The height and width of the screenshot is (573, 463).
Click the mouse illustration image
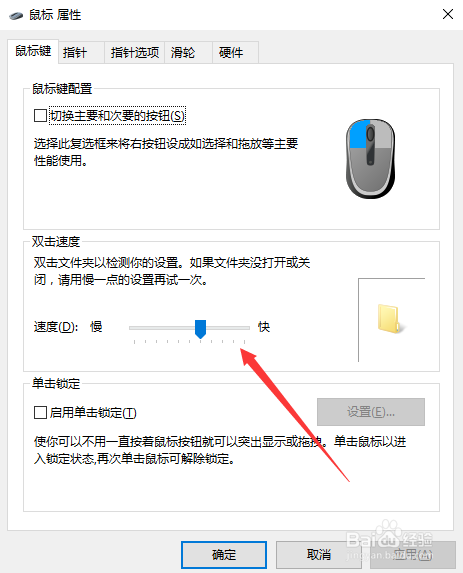pyautogui.click(x=370, y=159)
